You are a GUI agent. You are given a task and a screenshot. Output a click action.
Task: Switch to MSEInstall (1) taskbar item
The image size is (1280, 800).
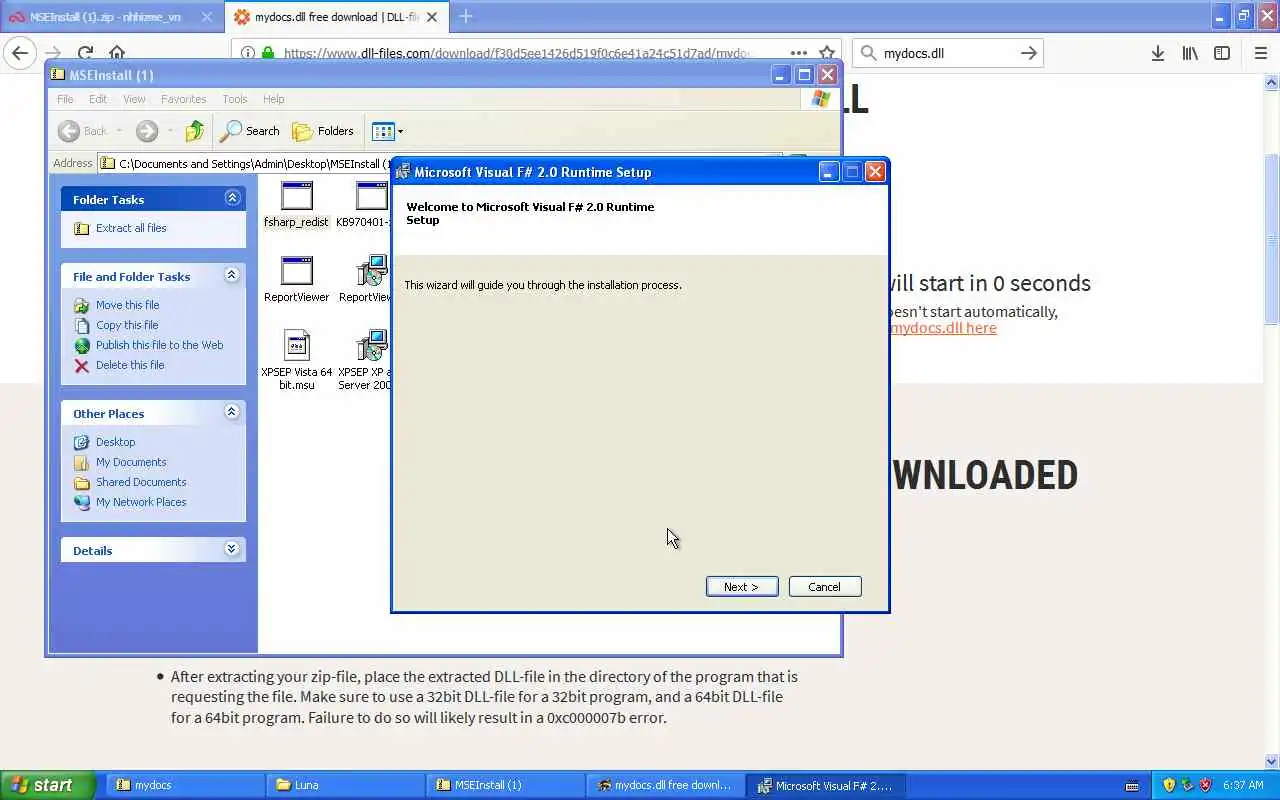coord(507,785)
